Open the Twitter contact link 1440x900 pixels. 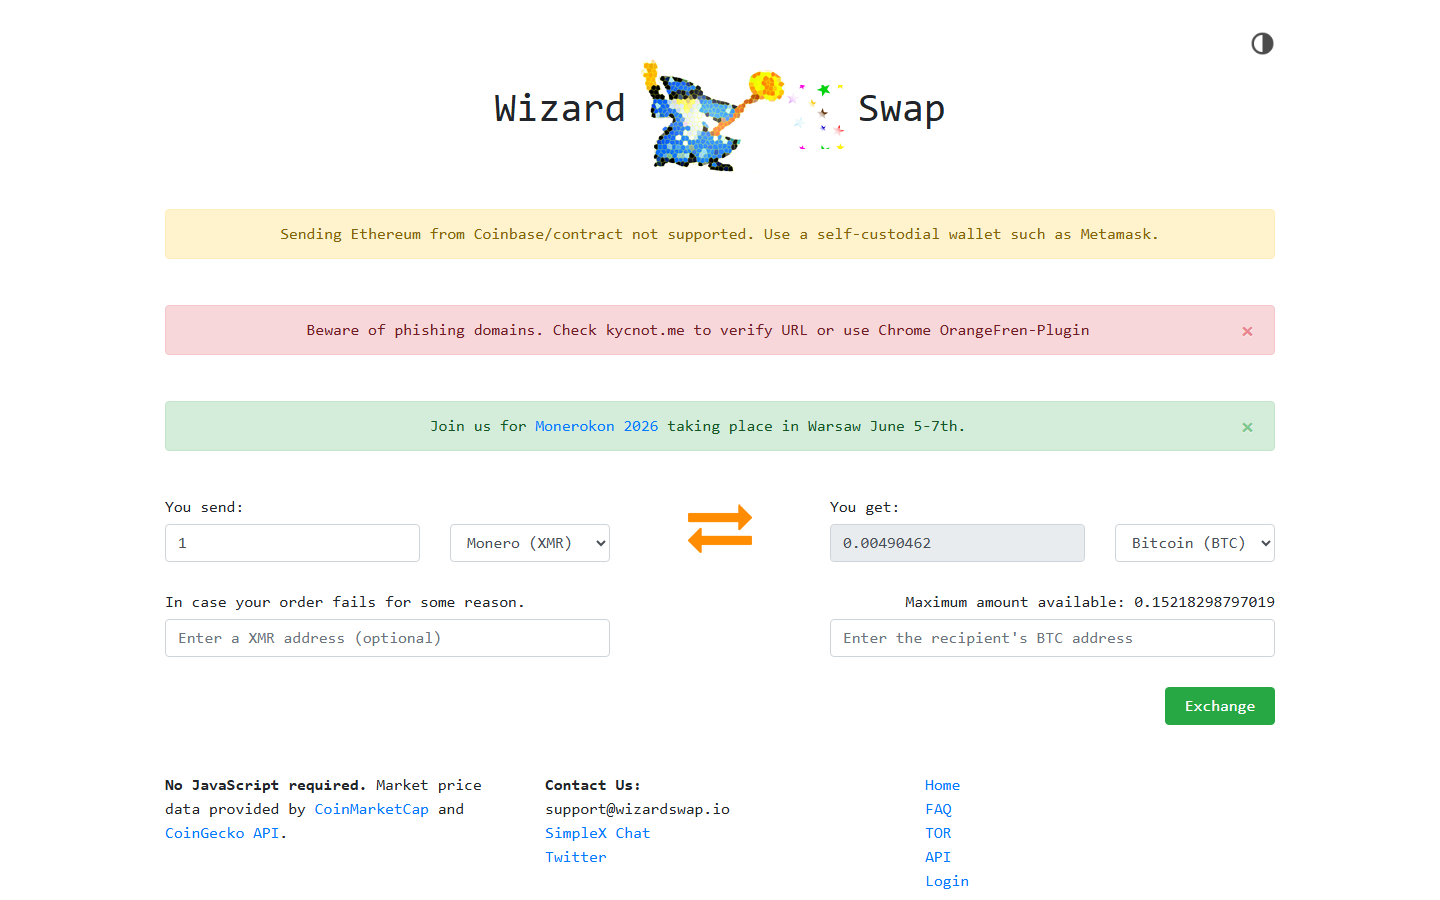(x=575, y=857)
